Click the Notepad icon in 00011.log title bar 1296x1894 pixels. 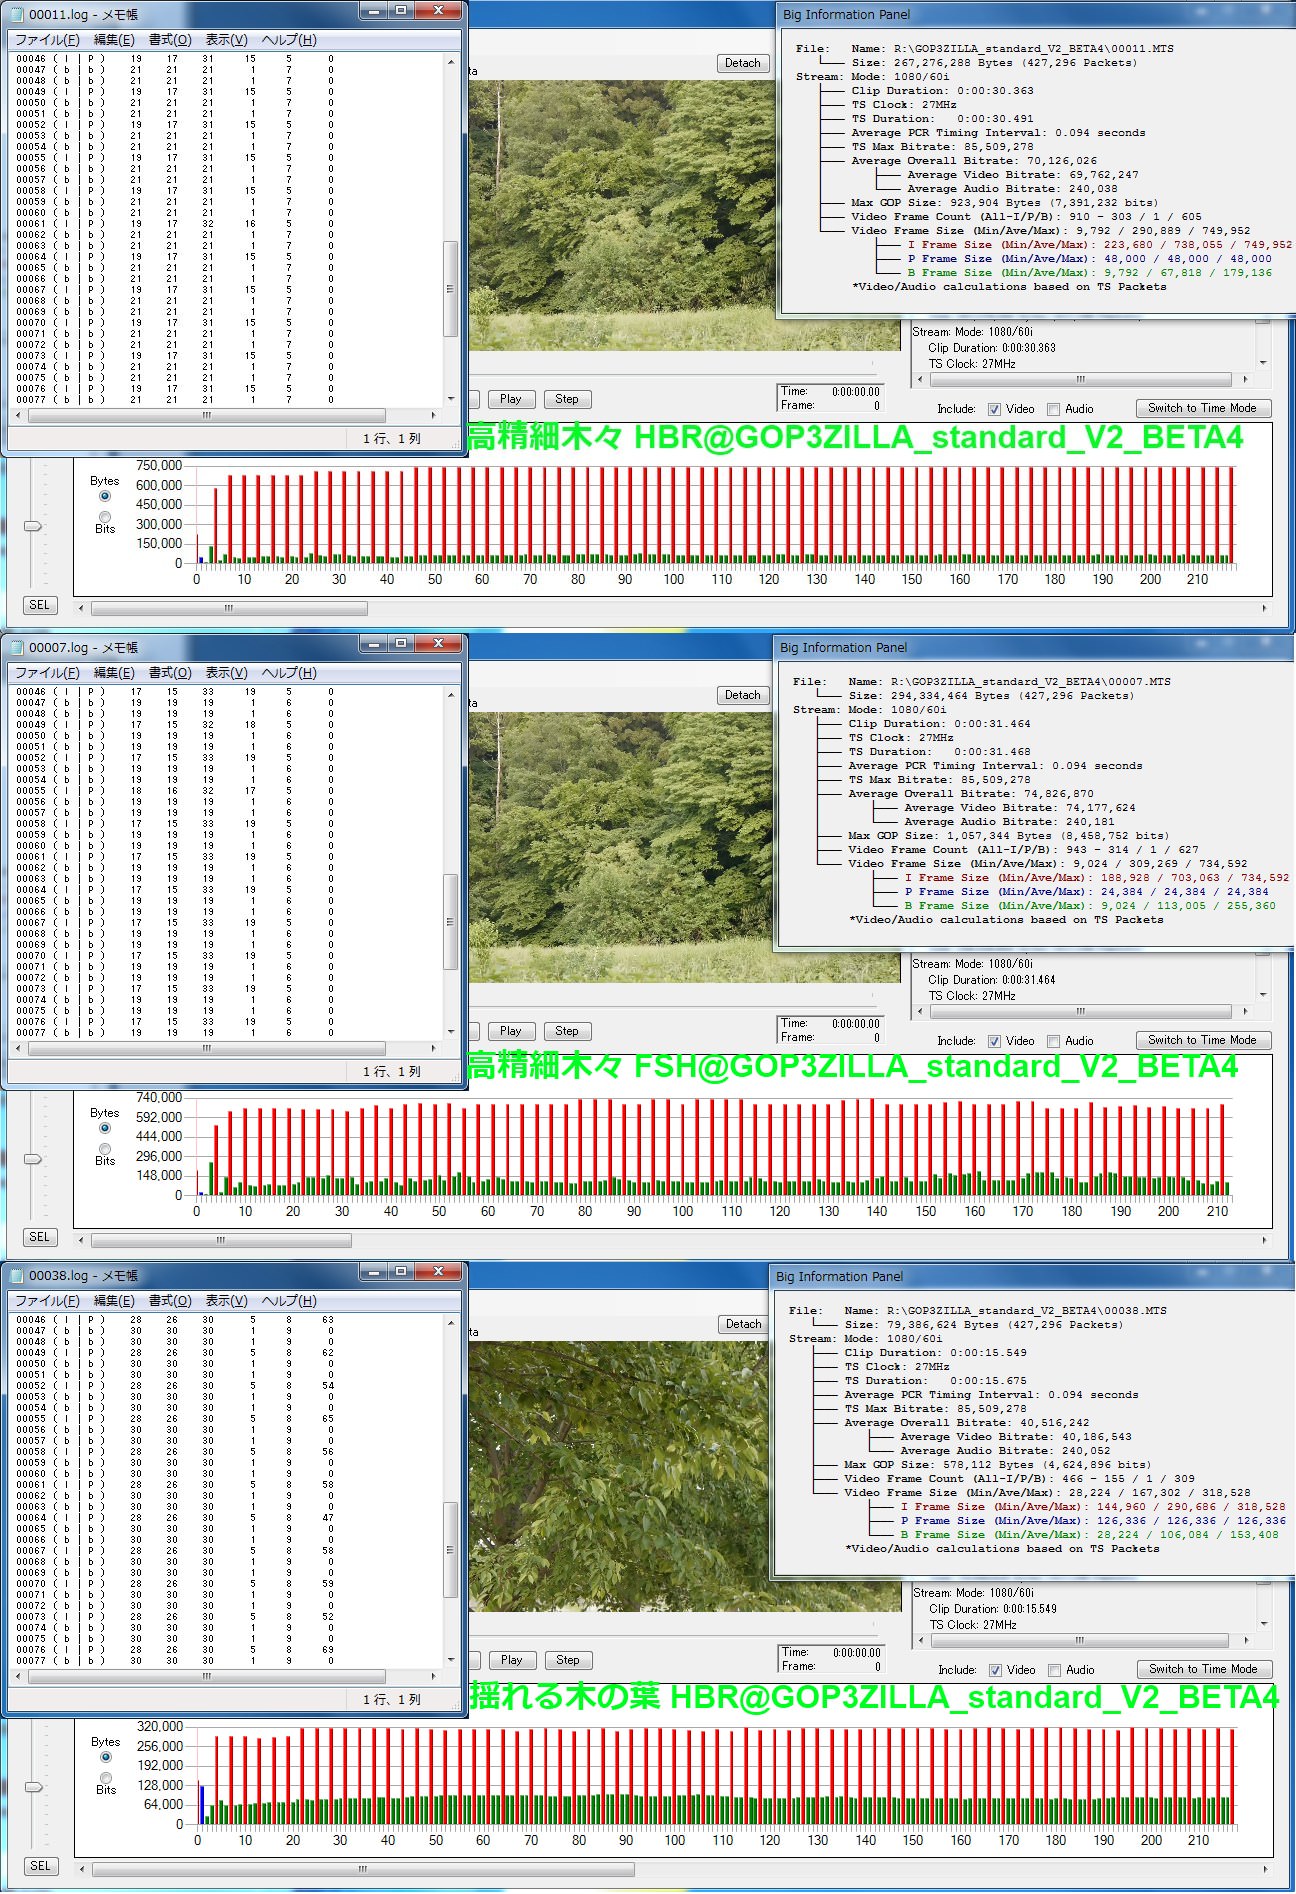(x=17, y=14)
